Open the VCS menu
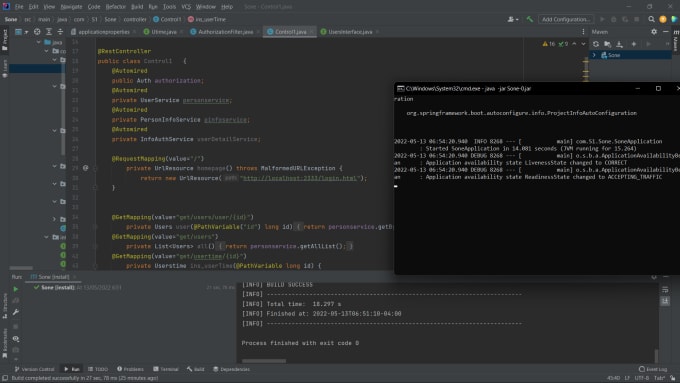 (x=186, y=7)
